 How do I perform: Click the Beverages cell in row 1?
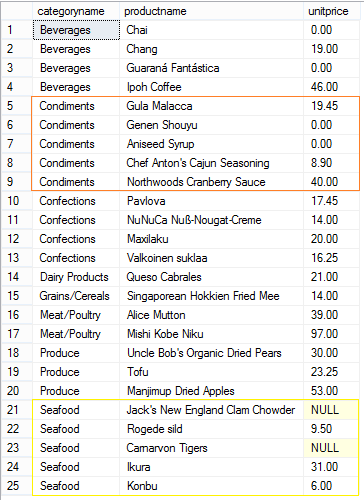click(76, 30)
